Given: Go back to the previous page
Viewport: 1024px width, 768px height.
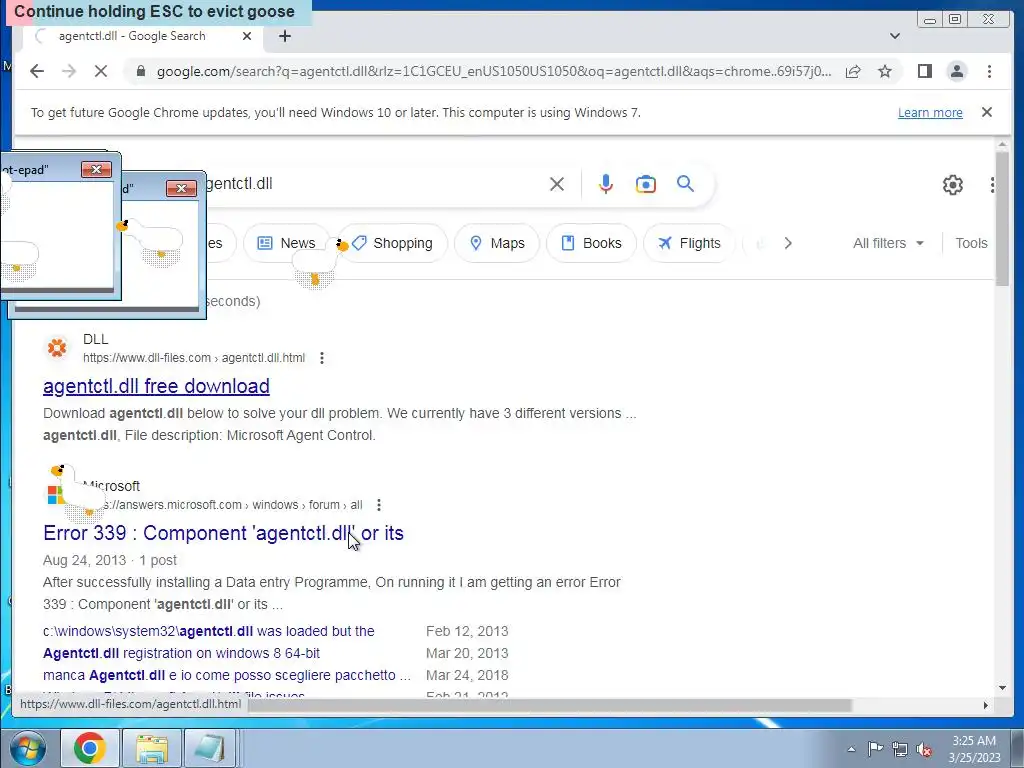Looking at the screenshot, I should [37, 71].
